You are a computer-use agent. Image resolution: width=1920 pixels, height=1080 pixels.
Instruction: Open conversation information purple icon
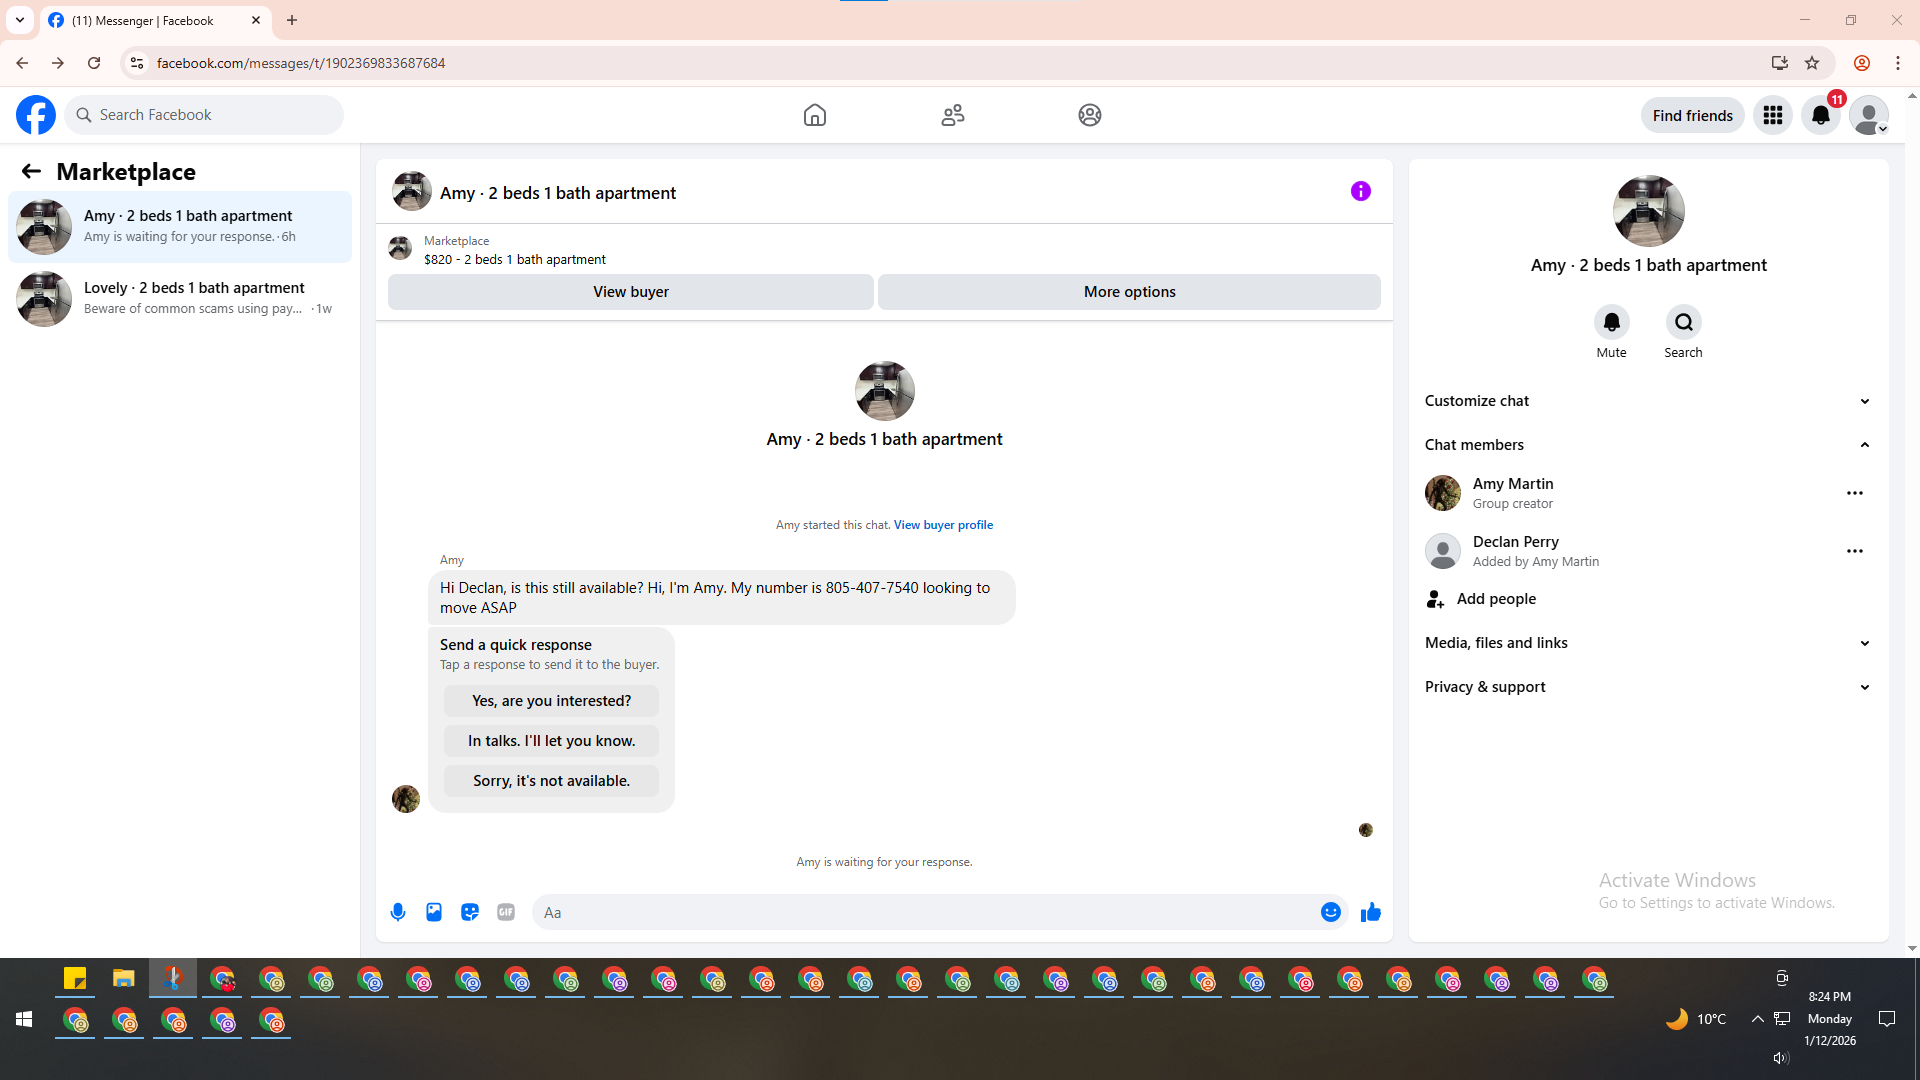click(x=1360, y=191)
